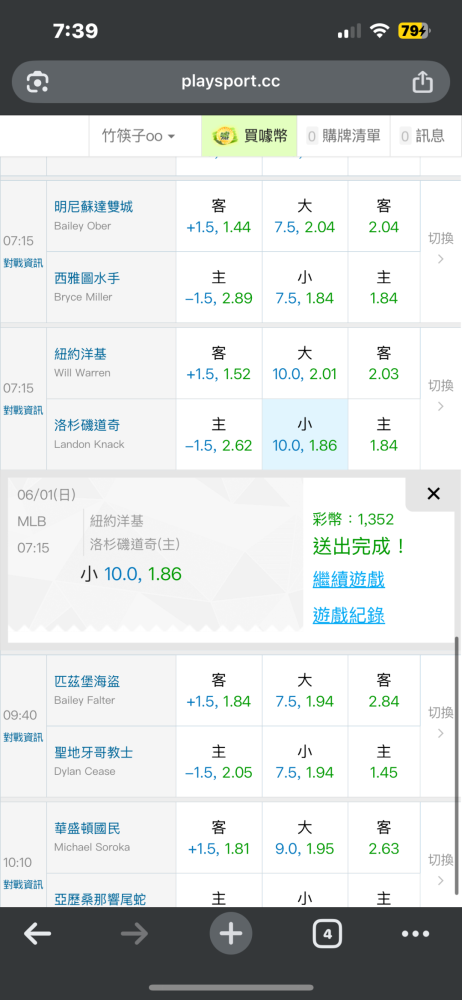
Task: Select 客 2.04 moneyline for 明尼蘇達雙城
Action: [x=384, y=216]
